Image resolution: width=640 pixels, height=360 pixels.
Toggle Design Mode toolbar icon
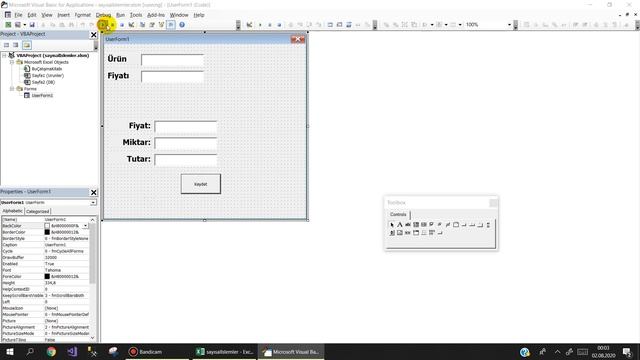point(131,25)
